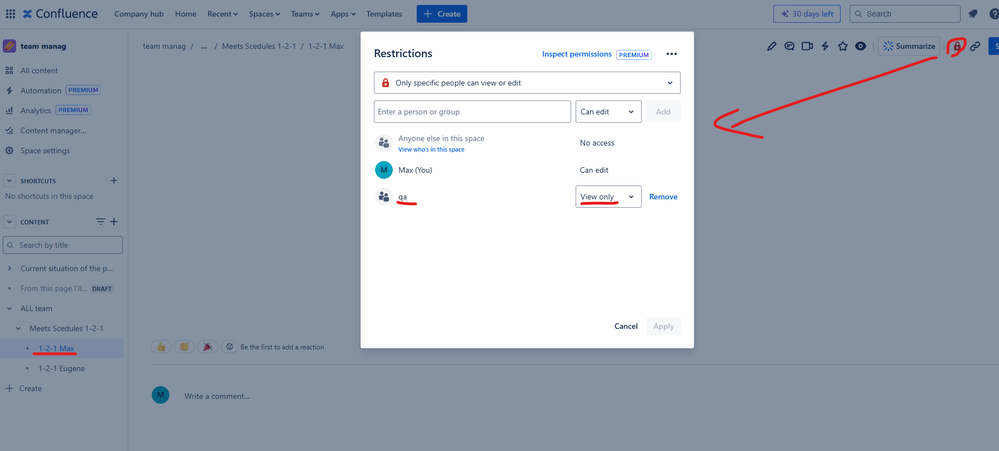
Task: Remove the qa group restriction
Action: point(663,197)
